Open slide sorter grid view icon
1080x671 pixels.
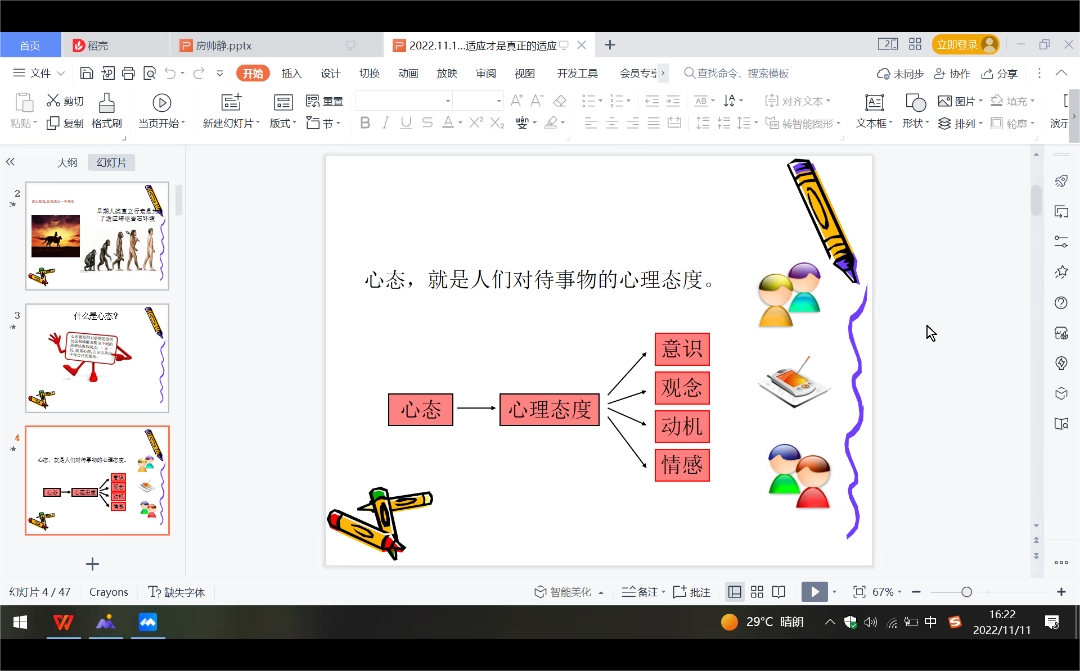(757, 592)
